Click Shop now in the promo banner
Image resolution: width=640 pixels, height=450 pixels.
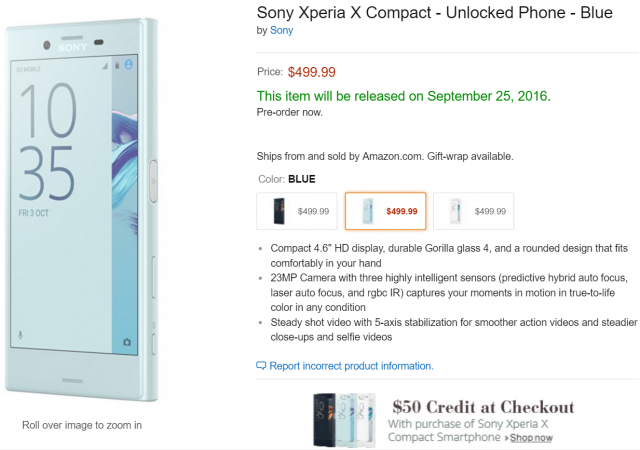[528, 438]
